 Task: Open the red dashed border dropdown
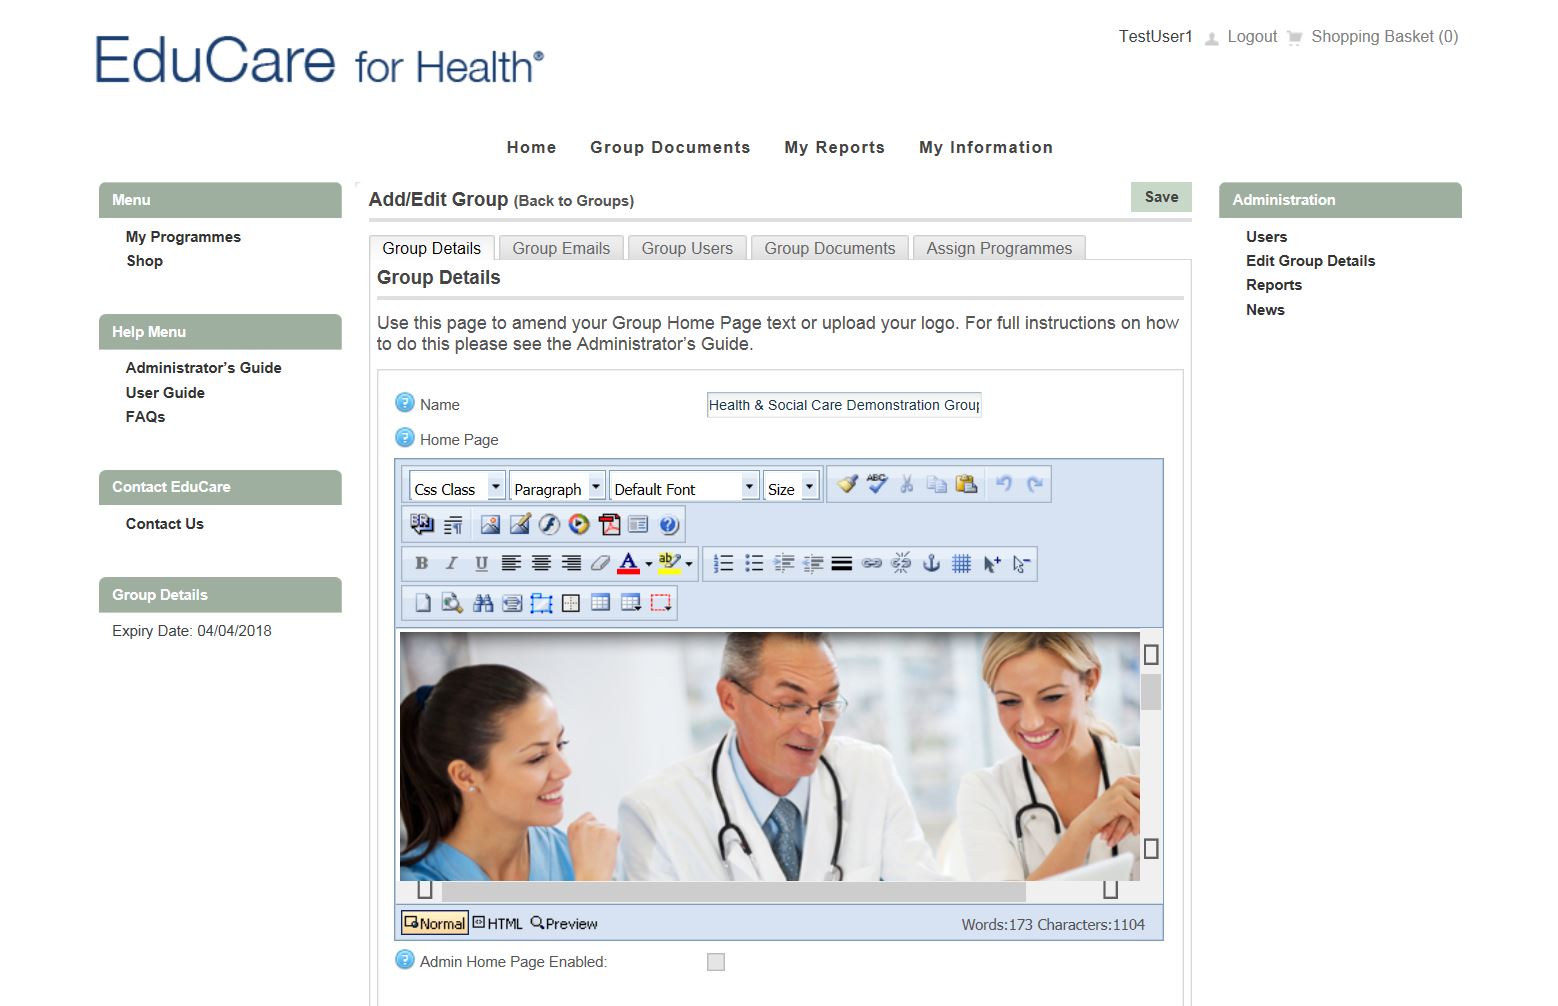click(x=660, y=602)
